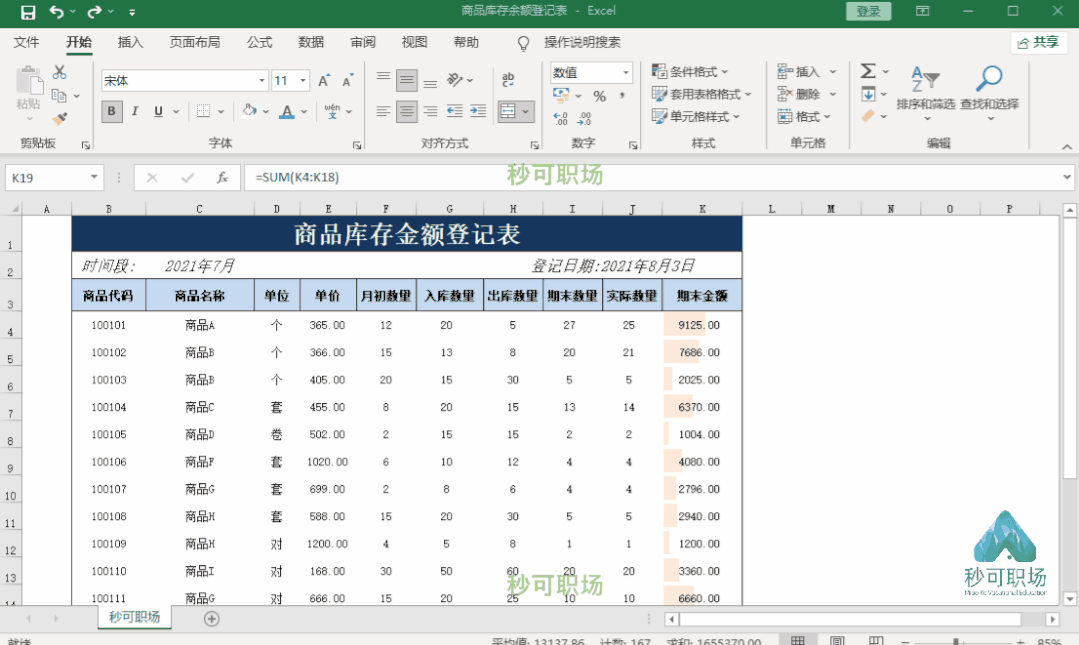Switch to the 数据 Data tab
Image resolution: width=1079 pixels, height=645 pixels.
pyautogui.click(x=311, y=43)
